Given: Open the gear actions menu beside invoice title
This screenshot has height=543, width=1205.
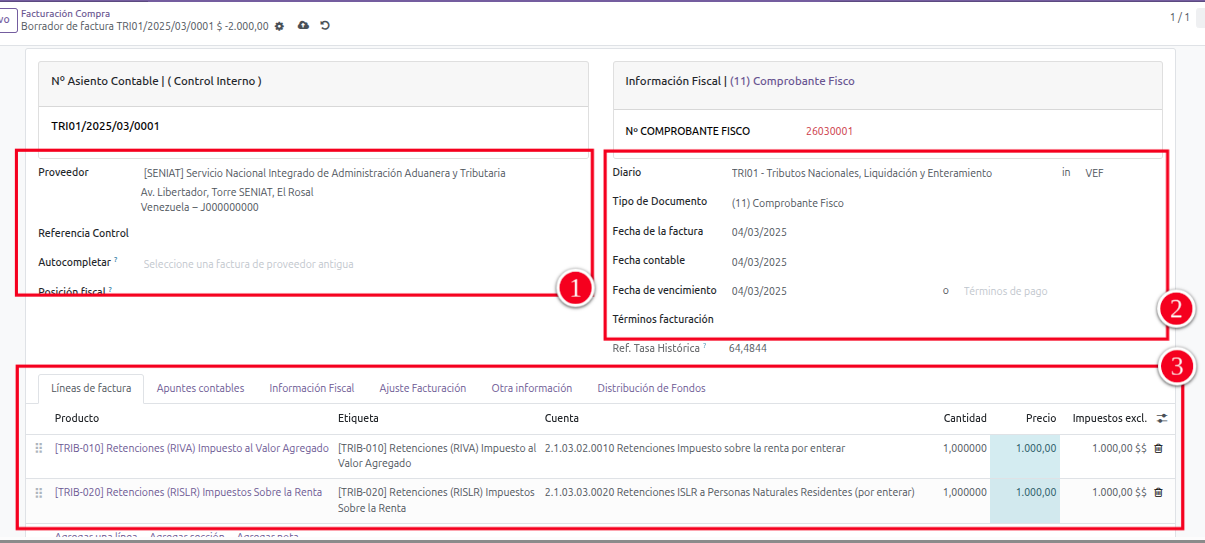Looking at the screenshot, I should click(279, 26).
